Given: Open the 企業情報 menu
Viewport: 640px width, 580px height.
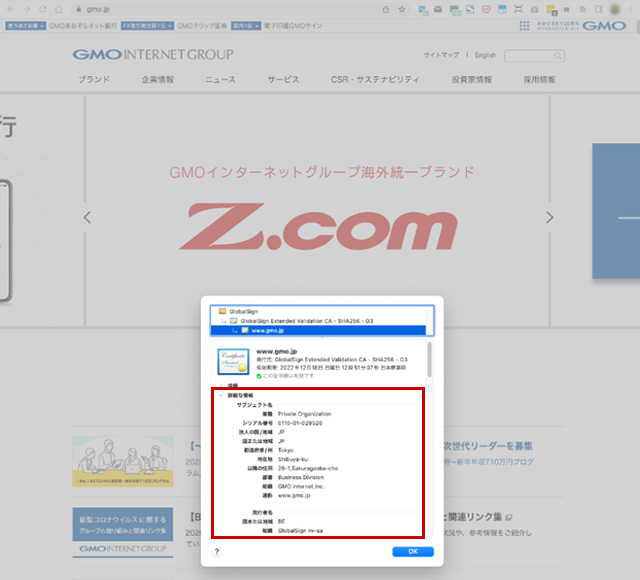Looking at the screenshot, I should 158,79.
